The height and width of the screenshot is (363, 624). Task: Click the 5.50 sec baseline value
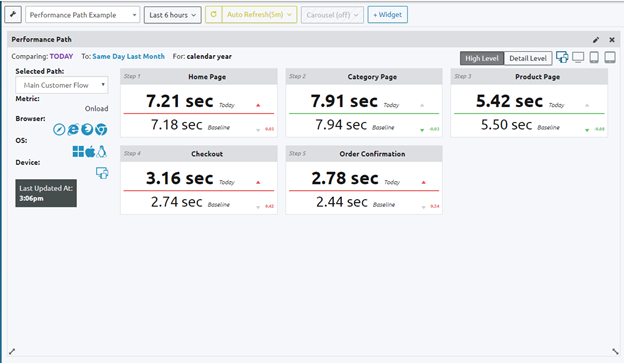506,125
